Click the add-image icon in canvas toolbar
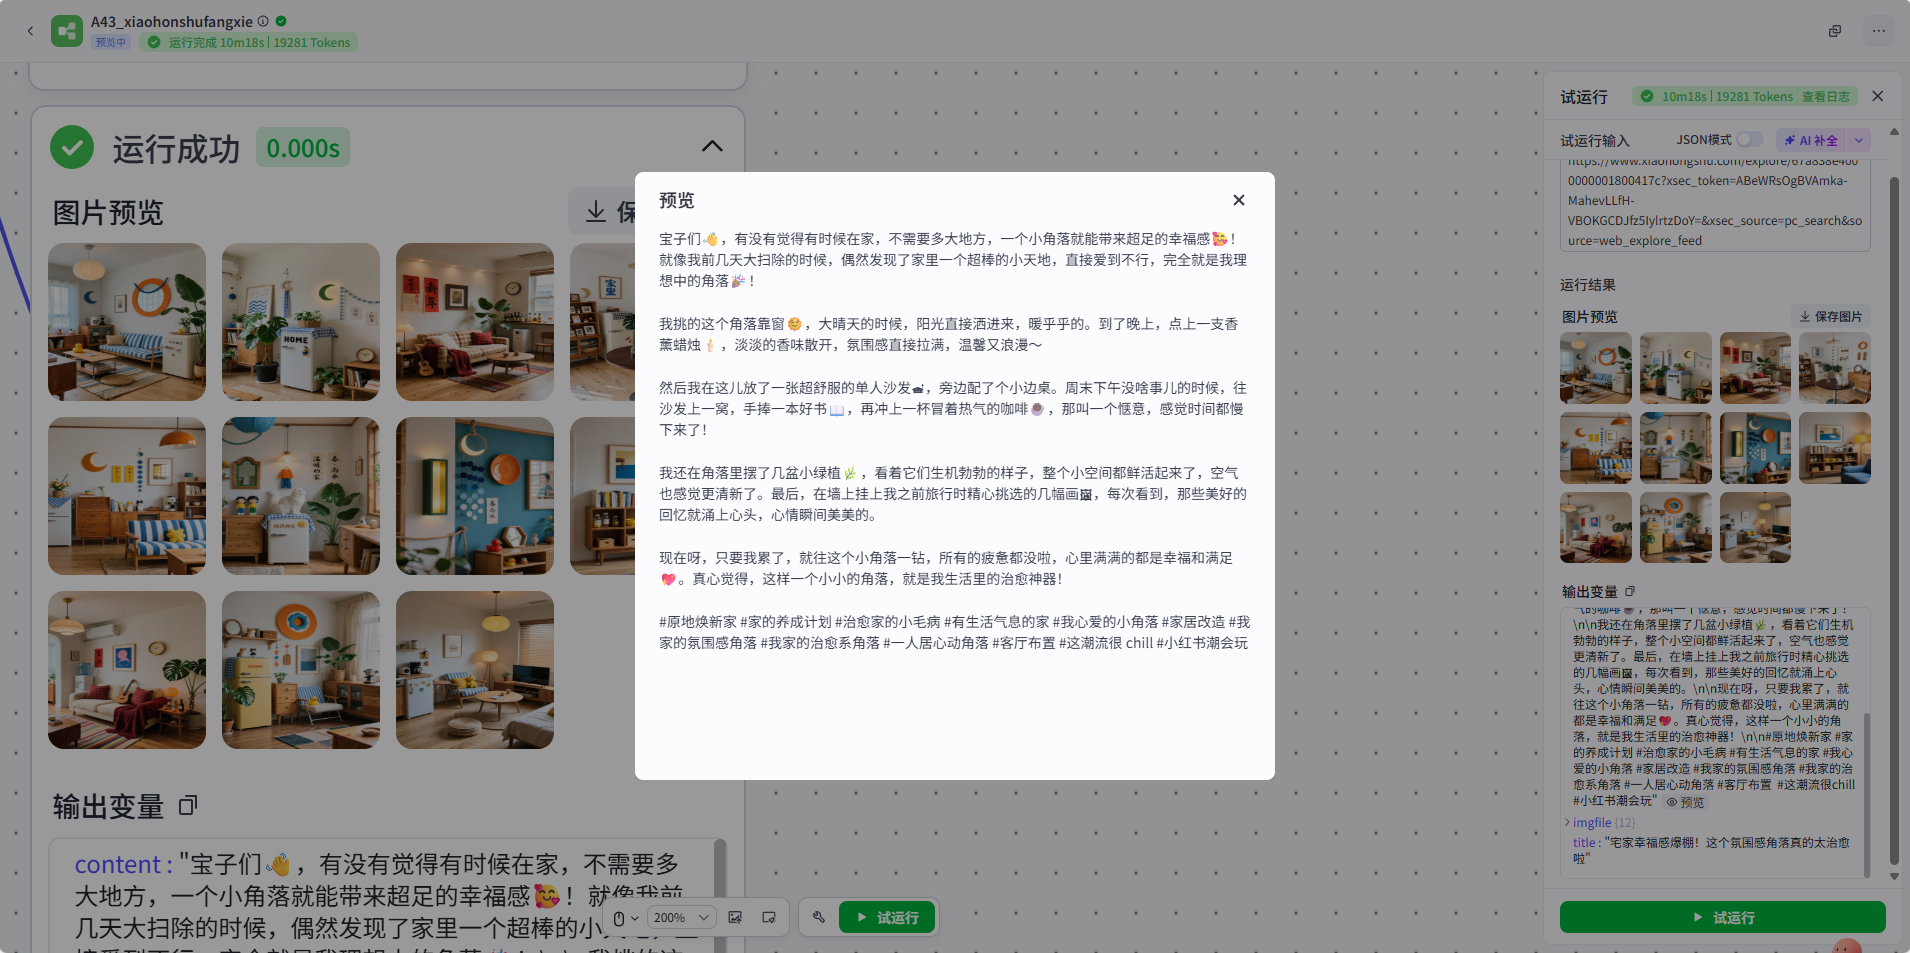The width and height of the screenshot is (1910, 953). point(735,917)
